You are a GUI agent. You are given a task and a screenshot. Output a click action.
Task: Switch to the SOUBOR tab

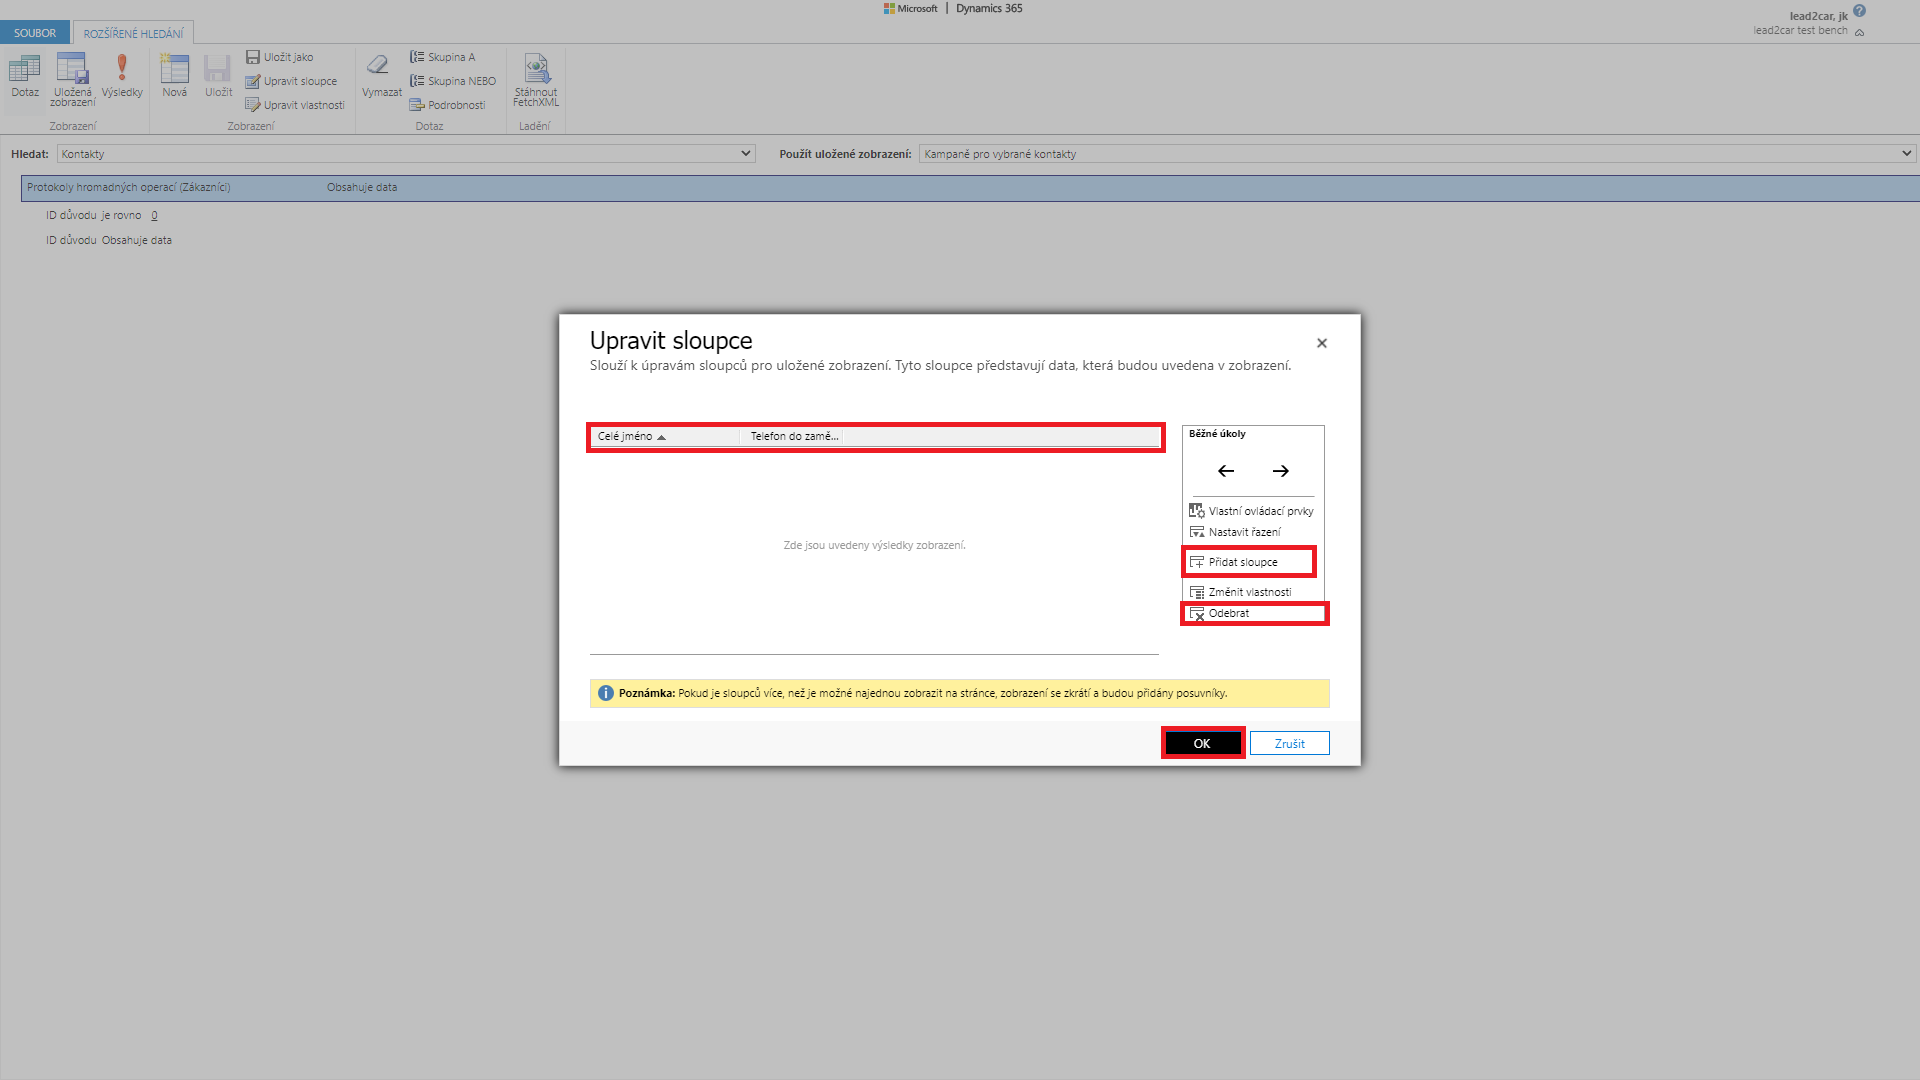tap(35, 33)
